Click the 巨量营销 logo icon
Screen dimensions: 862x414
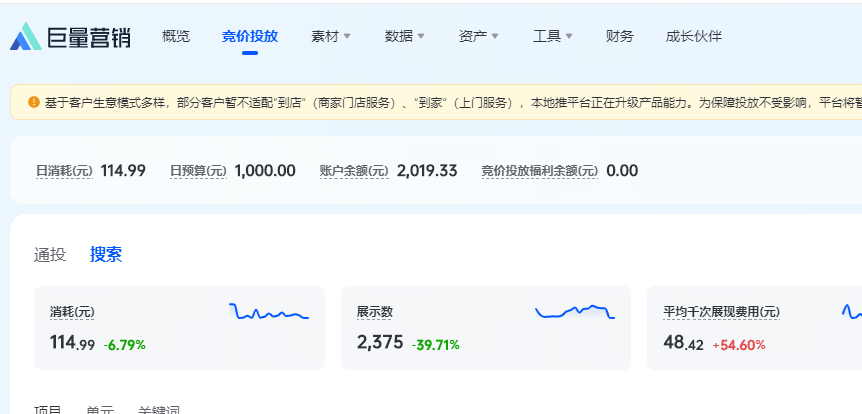point(26,37)
